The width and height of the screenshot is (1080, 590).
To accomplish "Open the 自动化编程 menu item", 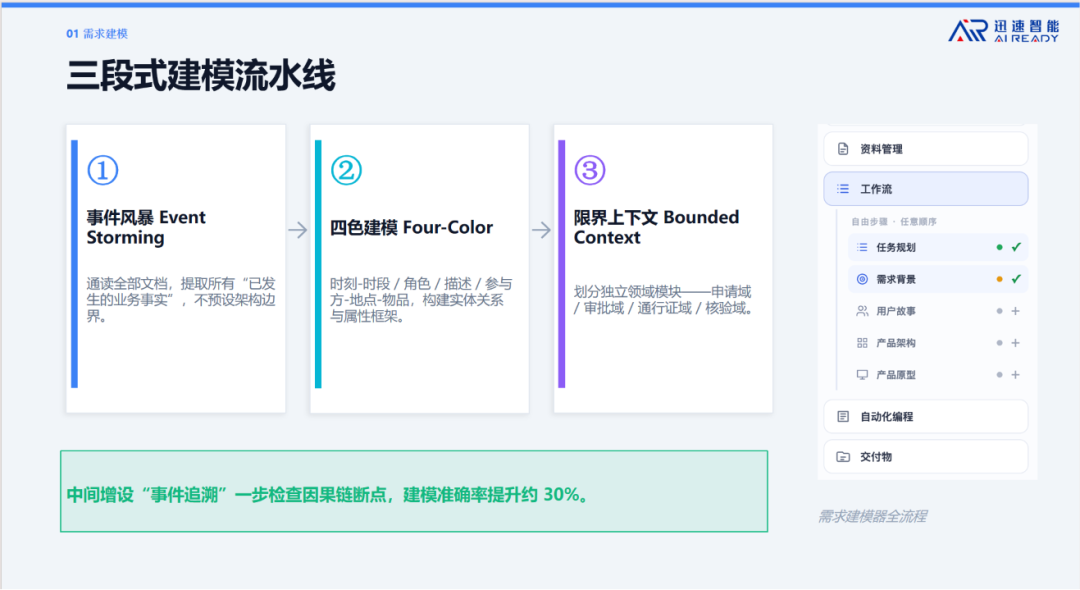I will pos(926,417).
